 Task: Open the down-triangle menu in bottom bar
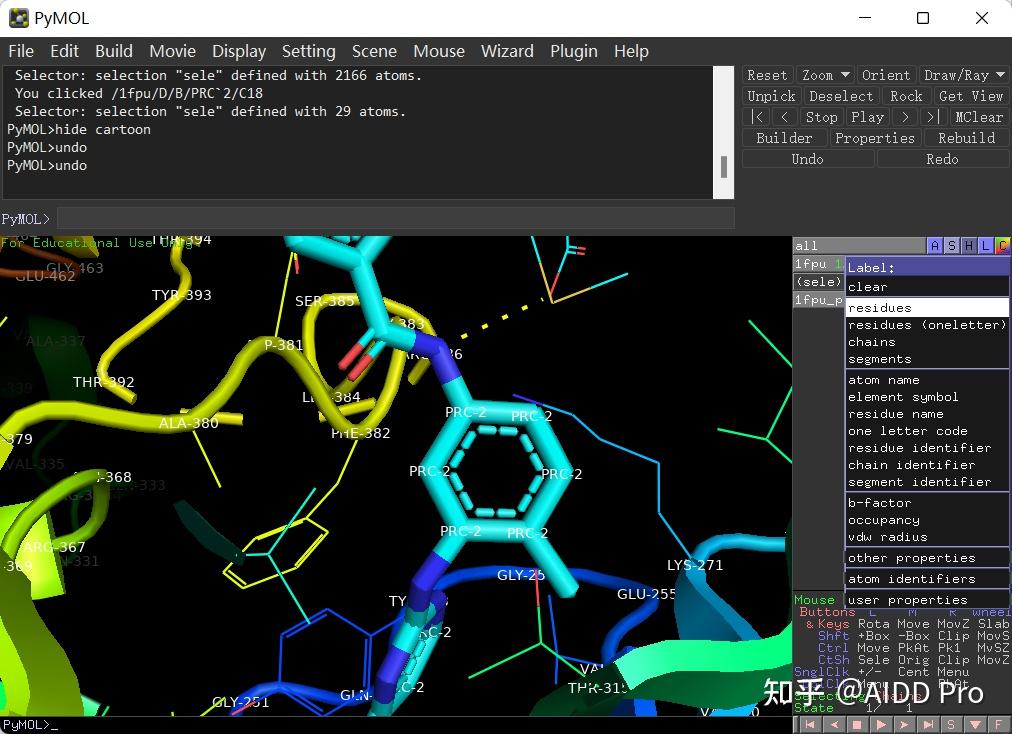pyautogui.click(x=975, y=725)
